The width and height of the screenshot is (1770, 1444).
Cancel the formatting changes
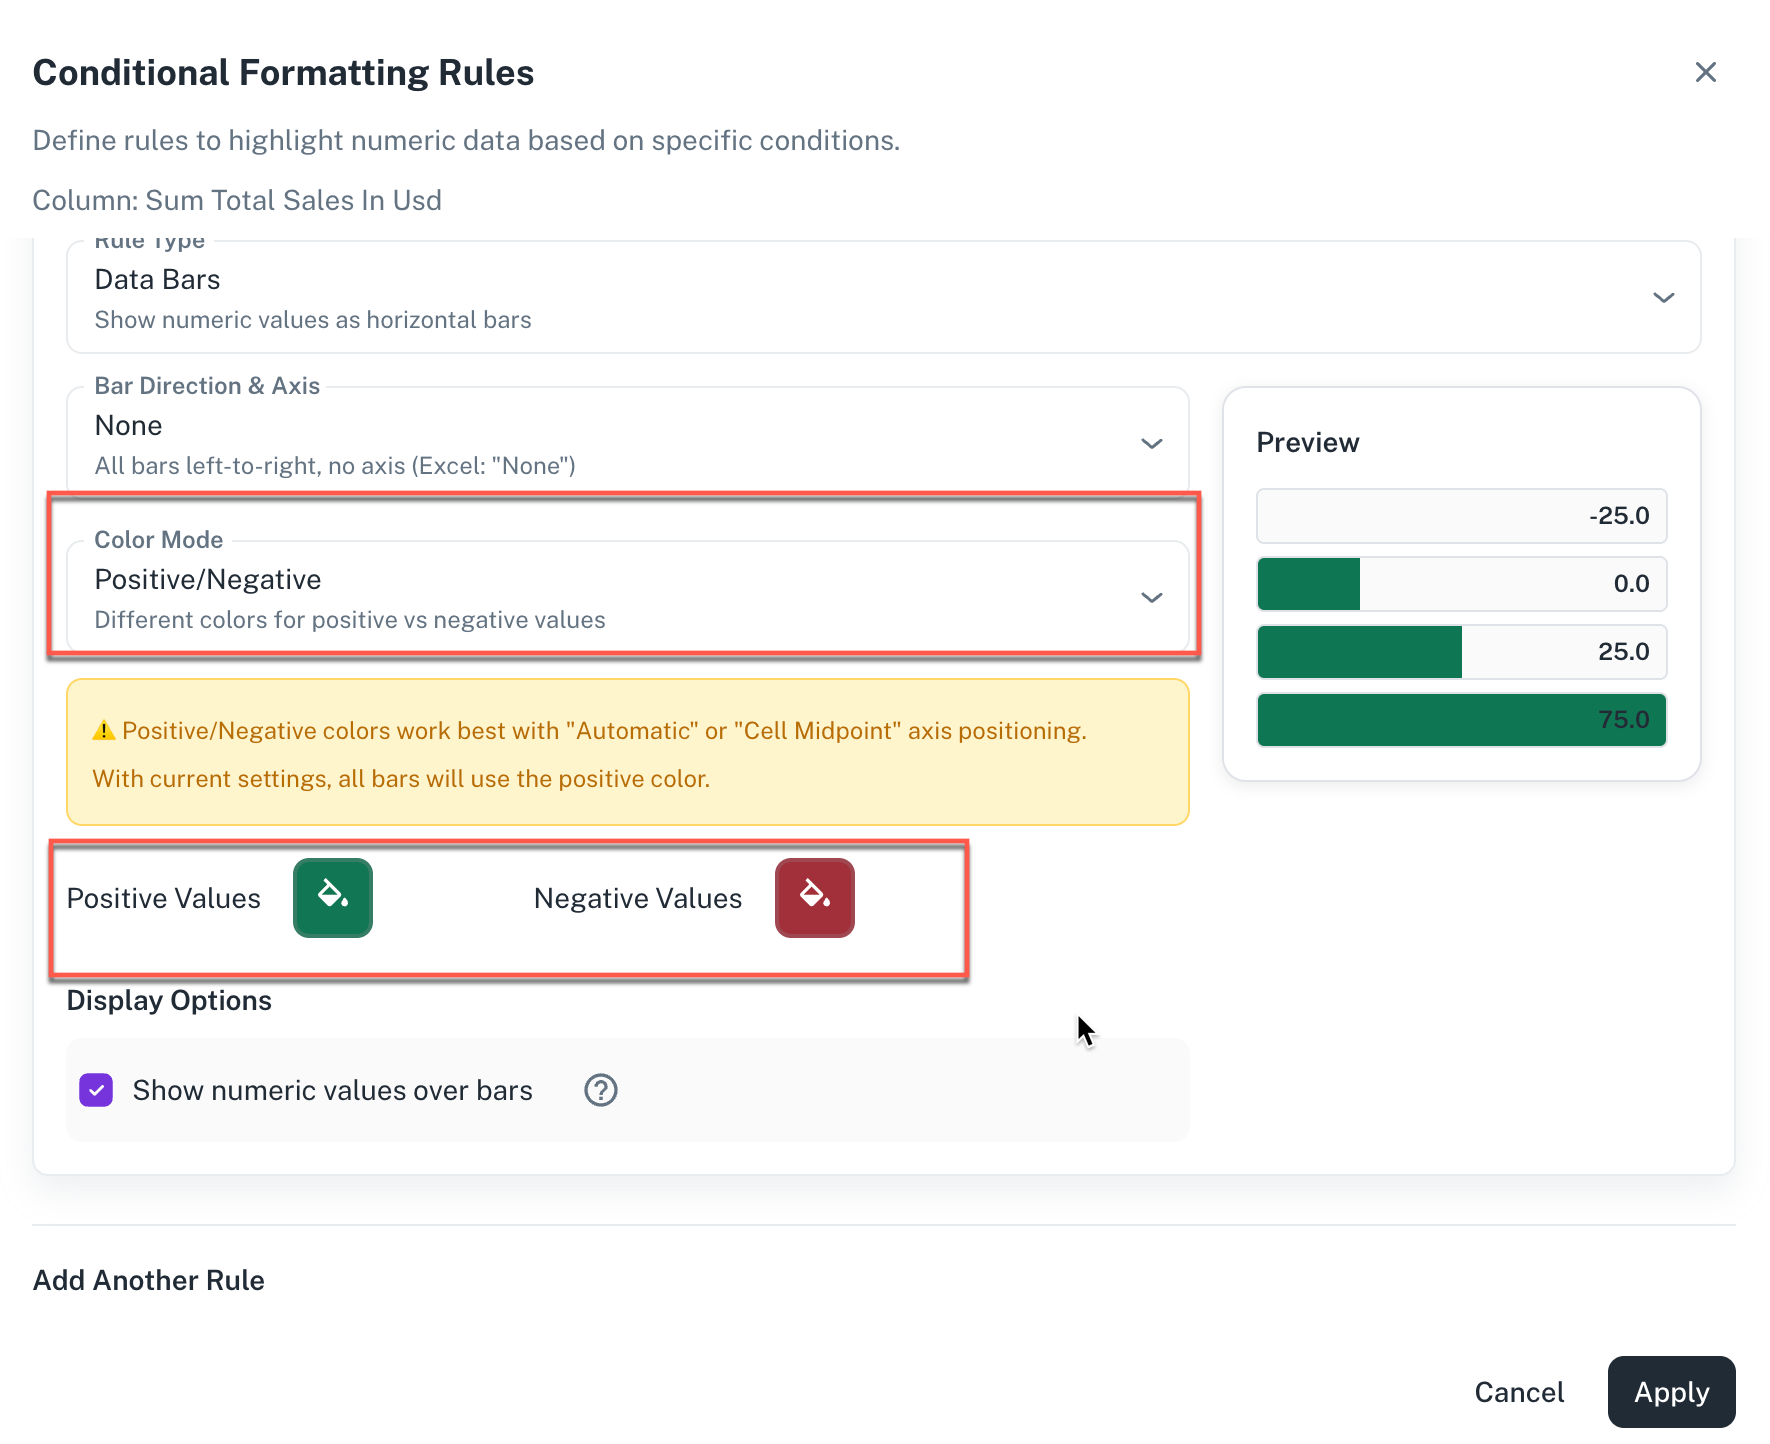[x=1518, y=1392]
